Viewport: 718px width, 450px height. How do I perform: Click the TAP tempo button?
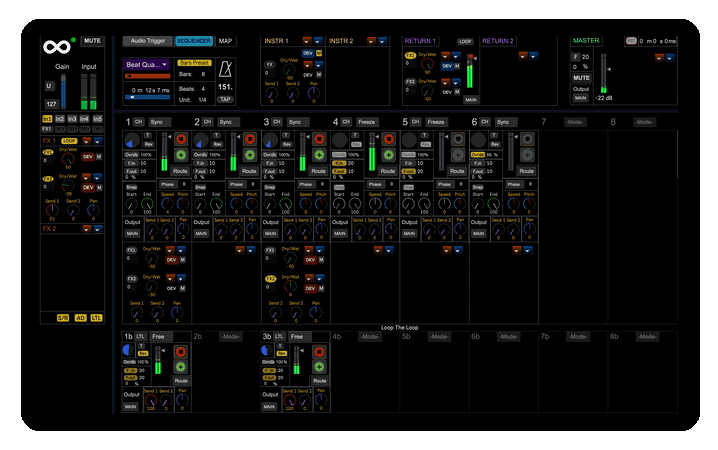click(x=226, y=99)
